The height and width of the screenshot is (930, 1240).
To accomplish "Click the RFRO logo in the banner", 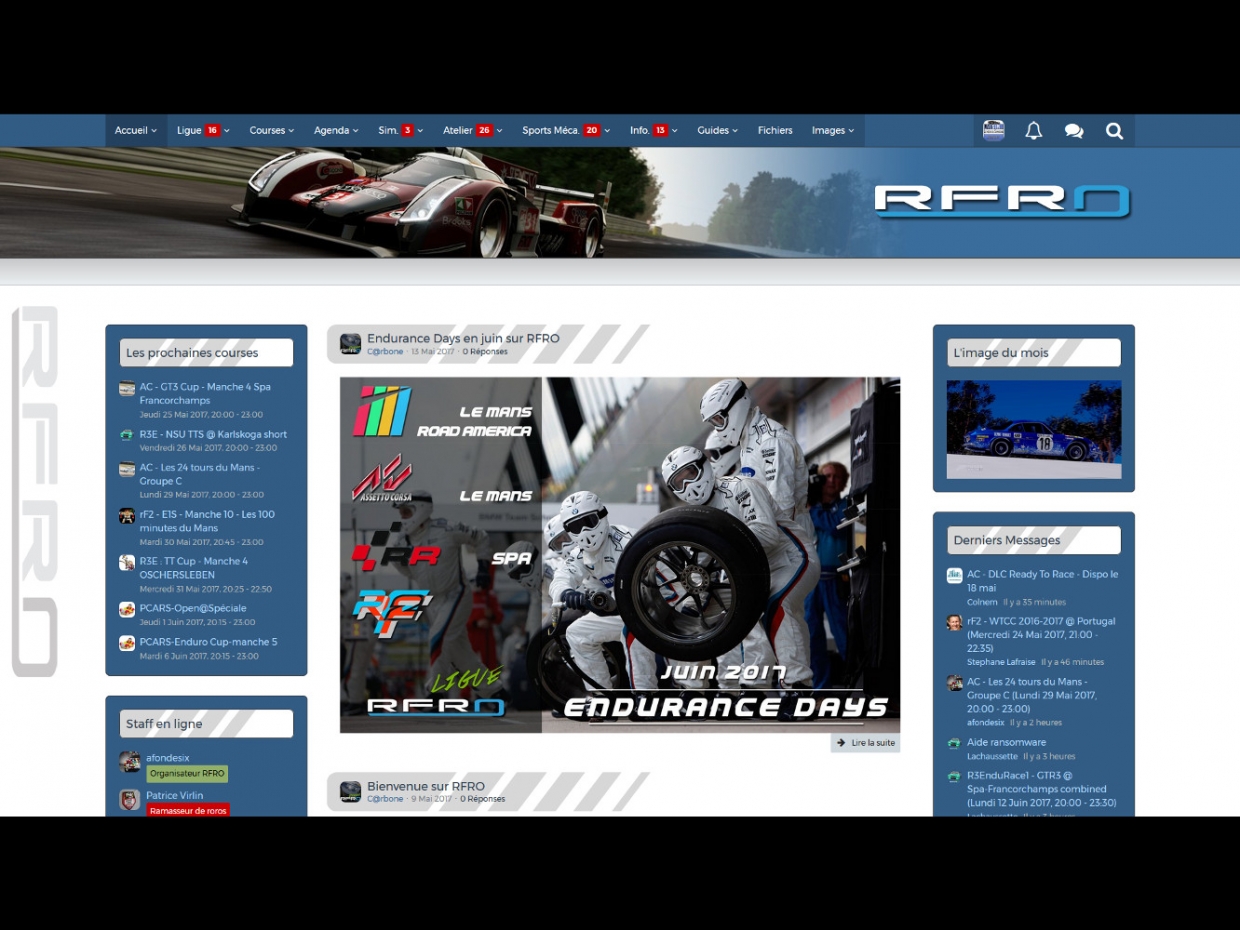I will [x=1002, y=200].
